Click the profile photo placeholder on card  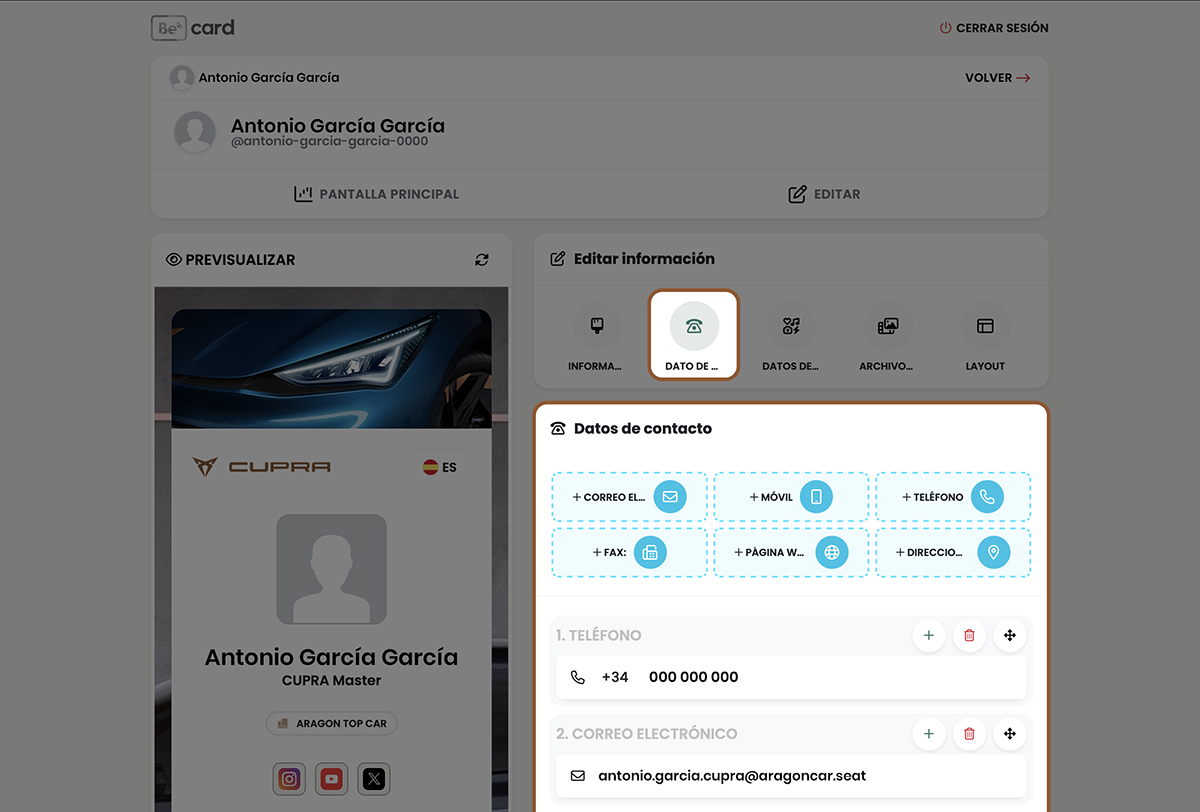(331, 569)
